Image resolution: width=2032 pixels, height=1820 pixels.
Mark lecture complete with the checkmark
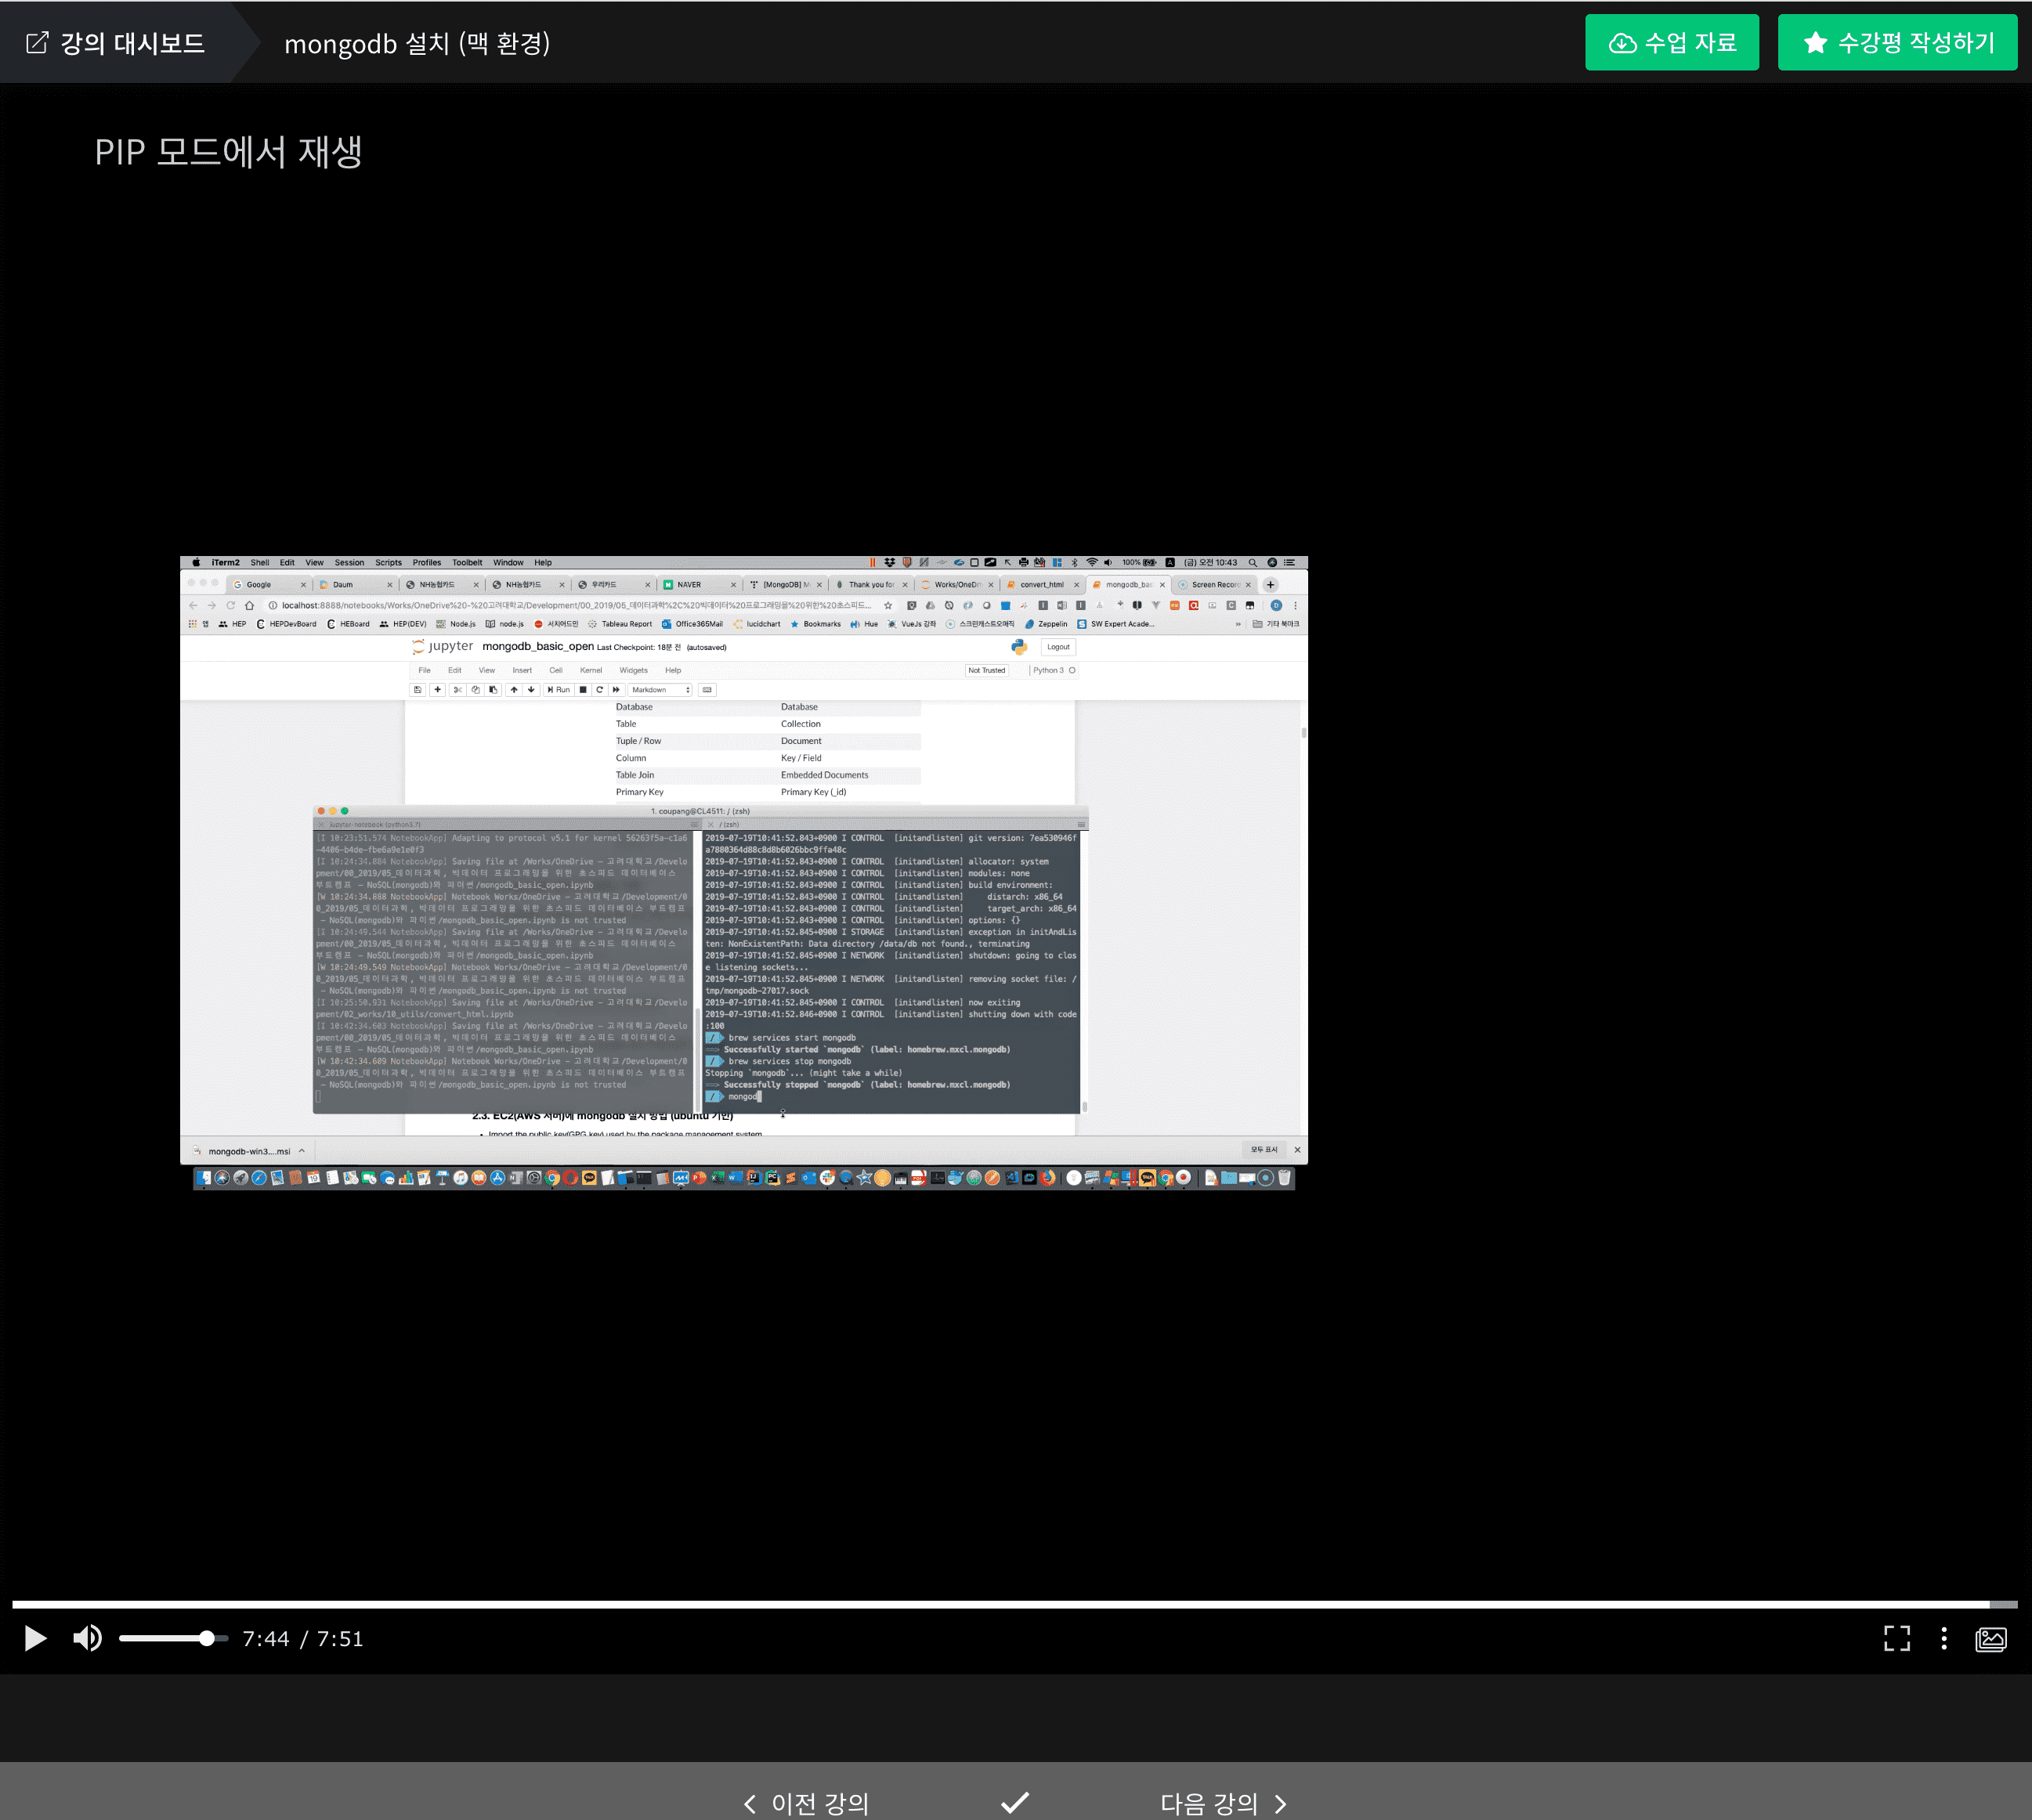(x=1014, y=1802)
